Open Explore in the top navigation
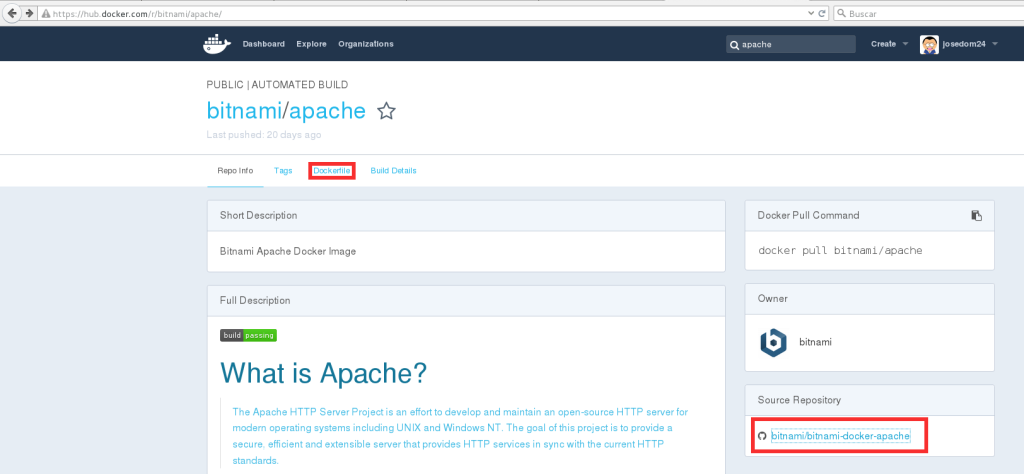 point(312,44)
